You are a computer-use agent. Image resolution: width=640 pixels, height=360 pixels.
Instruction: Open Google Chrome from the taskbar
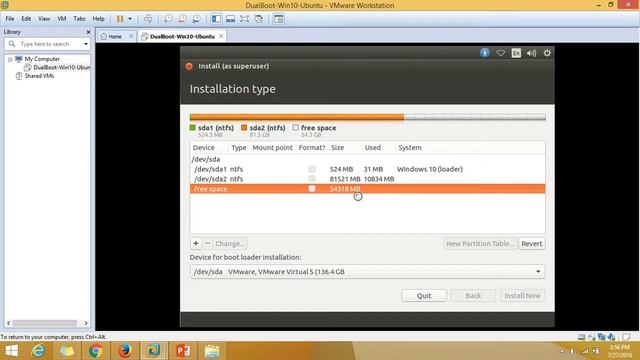(96, 351)
